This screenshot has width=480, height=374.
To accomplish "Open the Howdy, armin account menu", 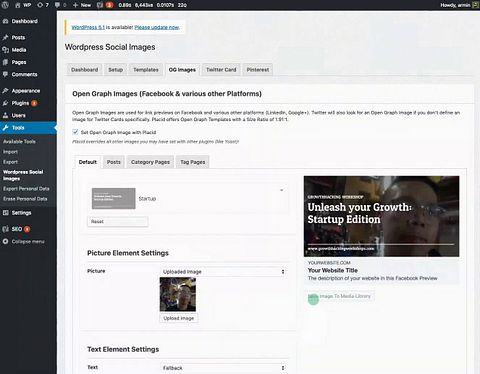I will (459, 5).
